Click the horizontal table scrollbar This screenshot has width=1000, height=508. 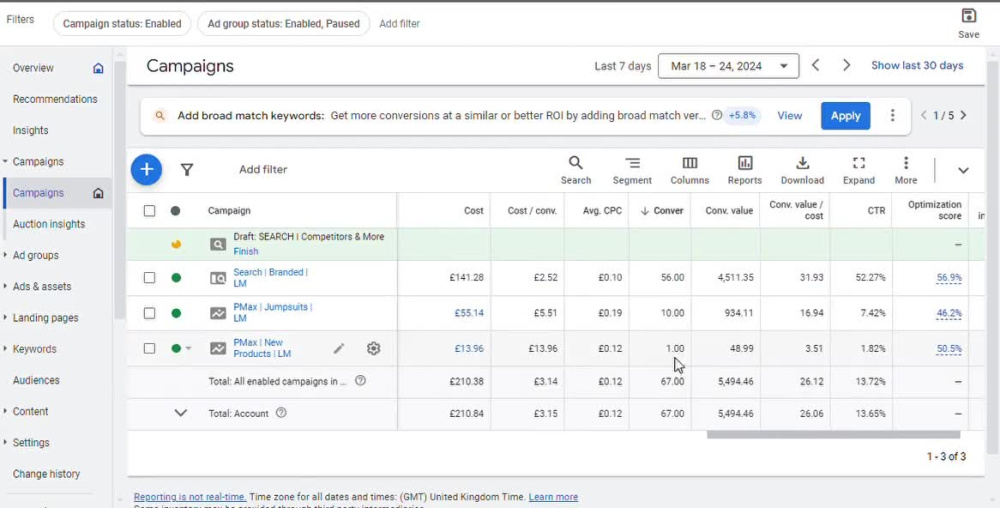click(x=833, y=435)
